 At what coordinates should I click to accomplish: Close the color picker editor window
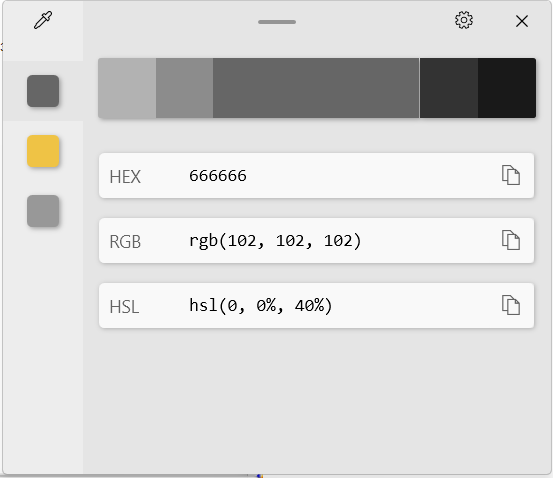click(x=522, y=21)
